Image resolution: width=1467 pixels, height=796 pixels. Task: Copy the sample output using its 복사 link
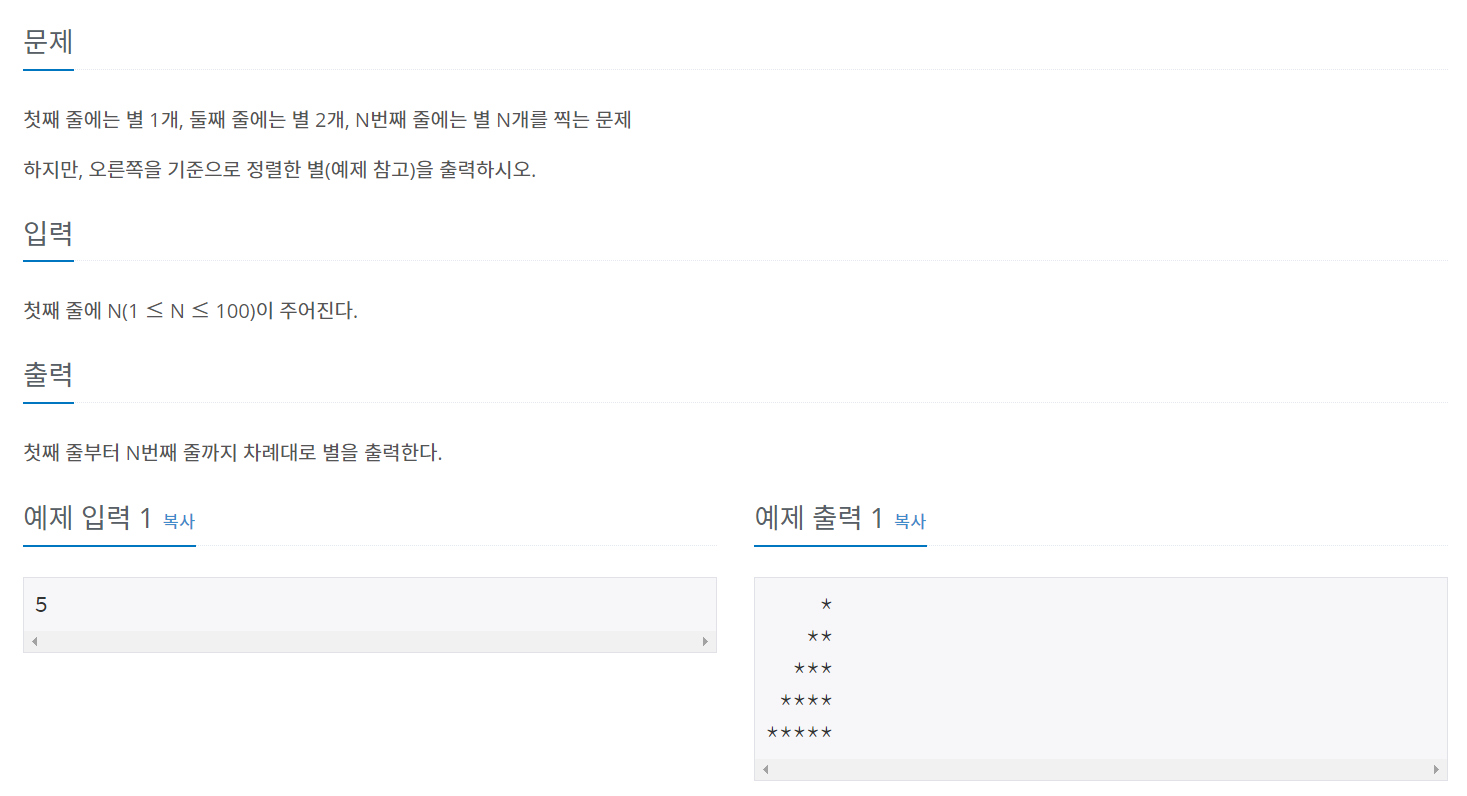point(908,521)
